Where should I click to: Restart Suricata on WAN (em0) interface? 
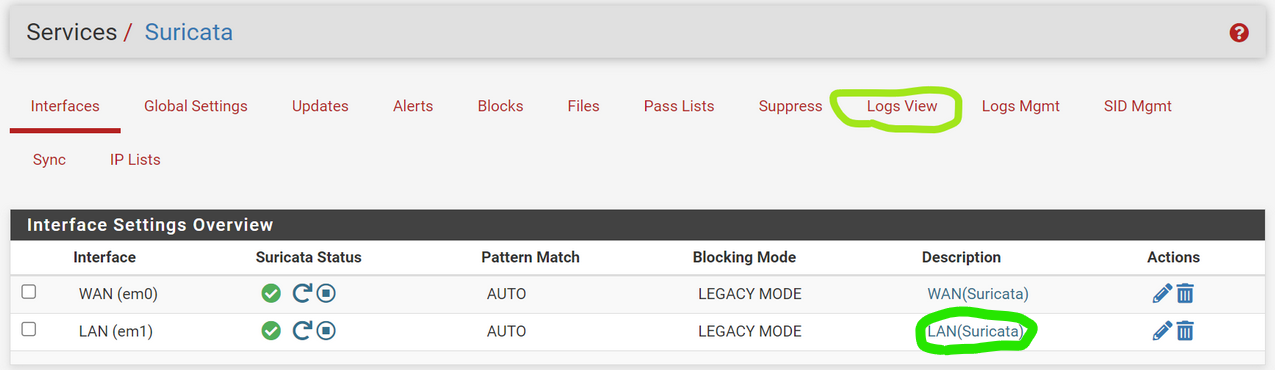click(302, 294)
